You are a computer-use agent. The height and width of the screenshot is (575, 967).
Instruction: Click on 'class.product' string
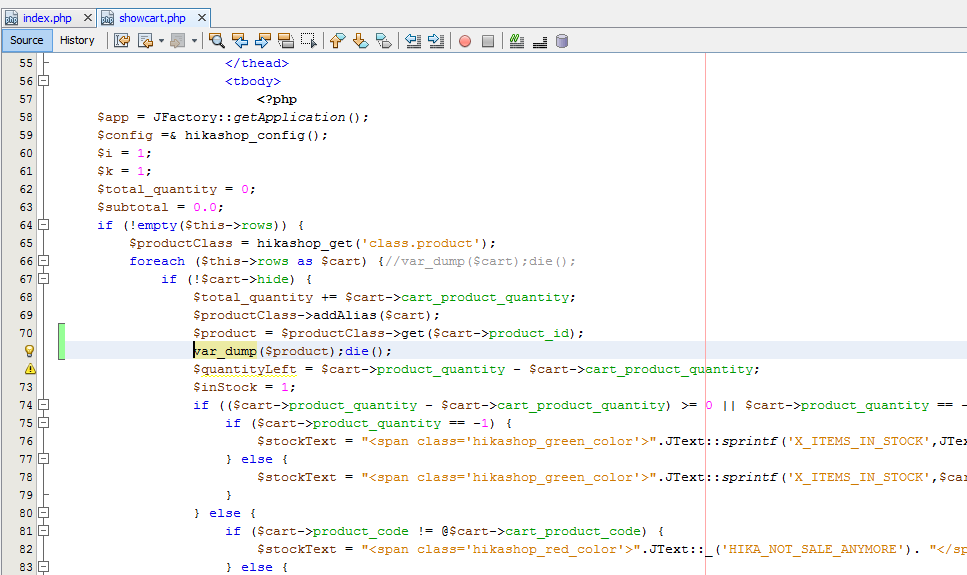tap(421, 243)
